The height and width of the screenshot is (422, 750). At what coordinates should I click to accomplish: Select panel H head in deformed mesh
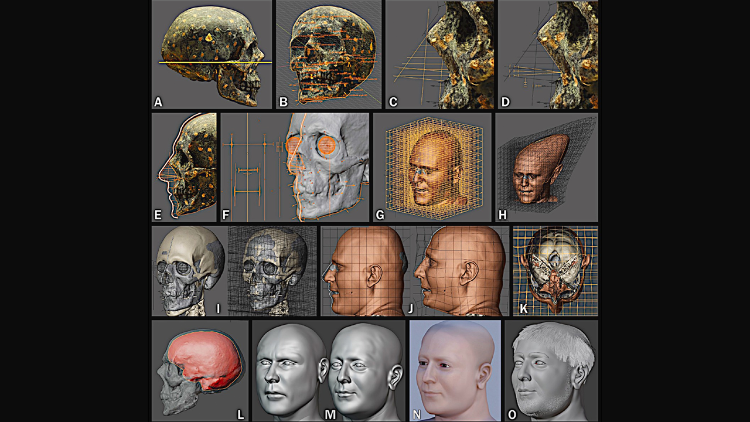[545, 165]
